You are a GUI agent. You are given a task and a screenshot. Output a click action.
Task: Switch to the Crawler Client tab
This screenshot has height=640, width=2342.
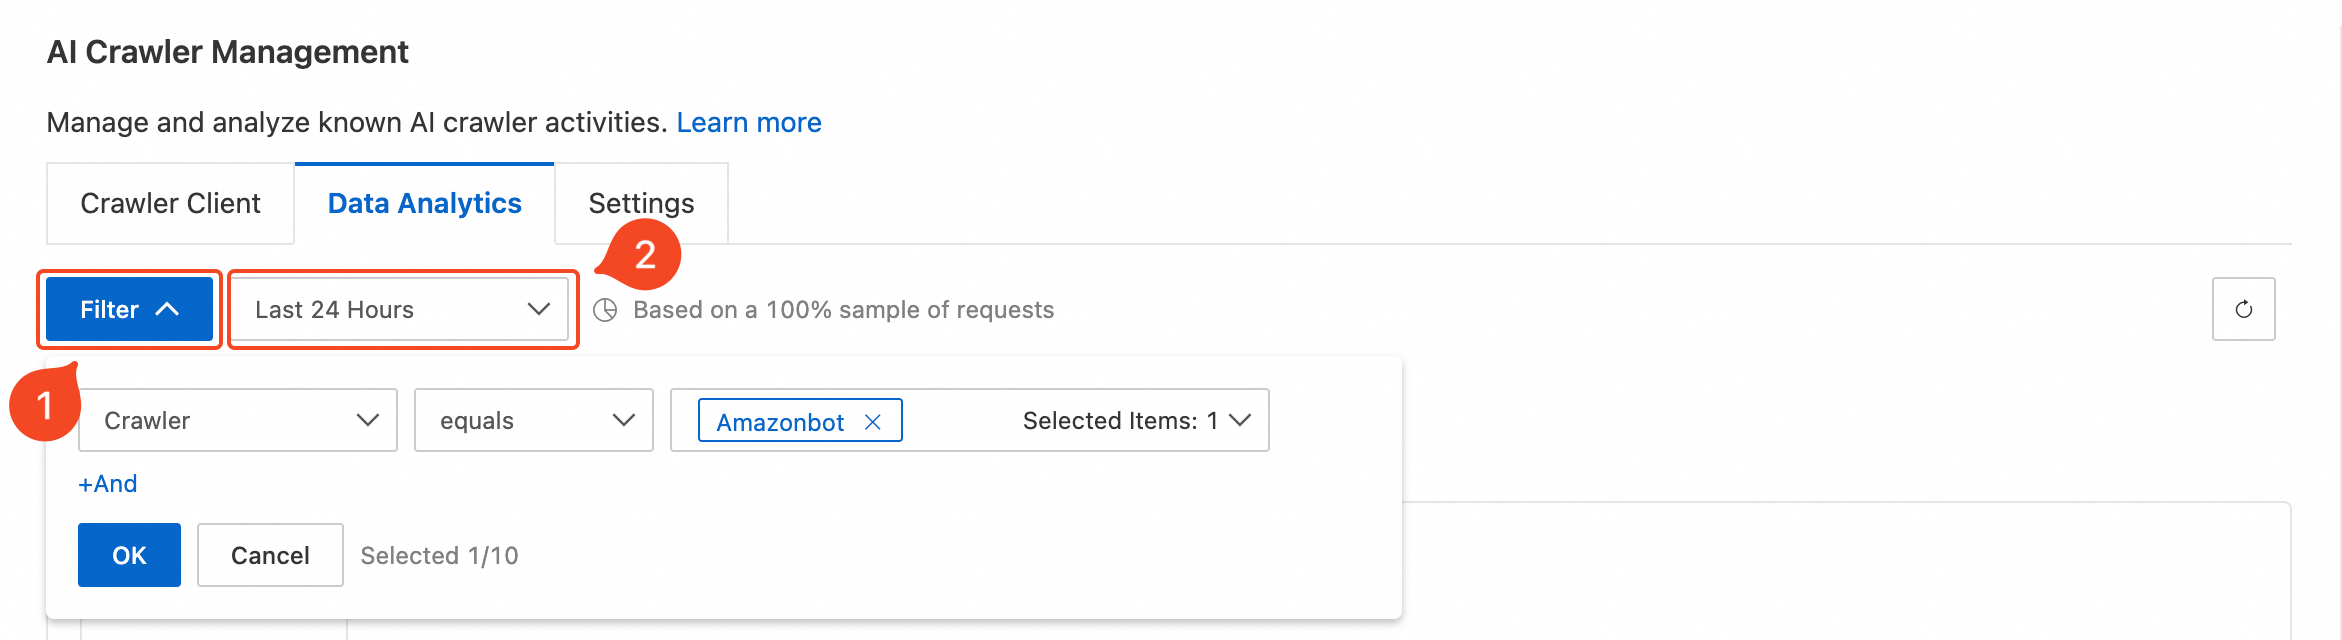tap(170, 203)
